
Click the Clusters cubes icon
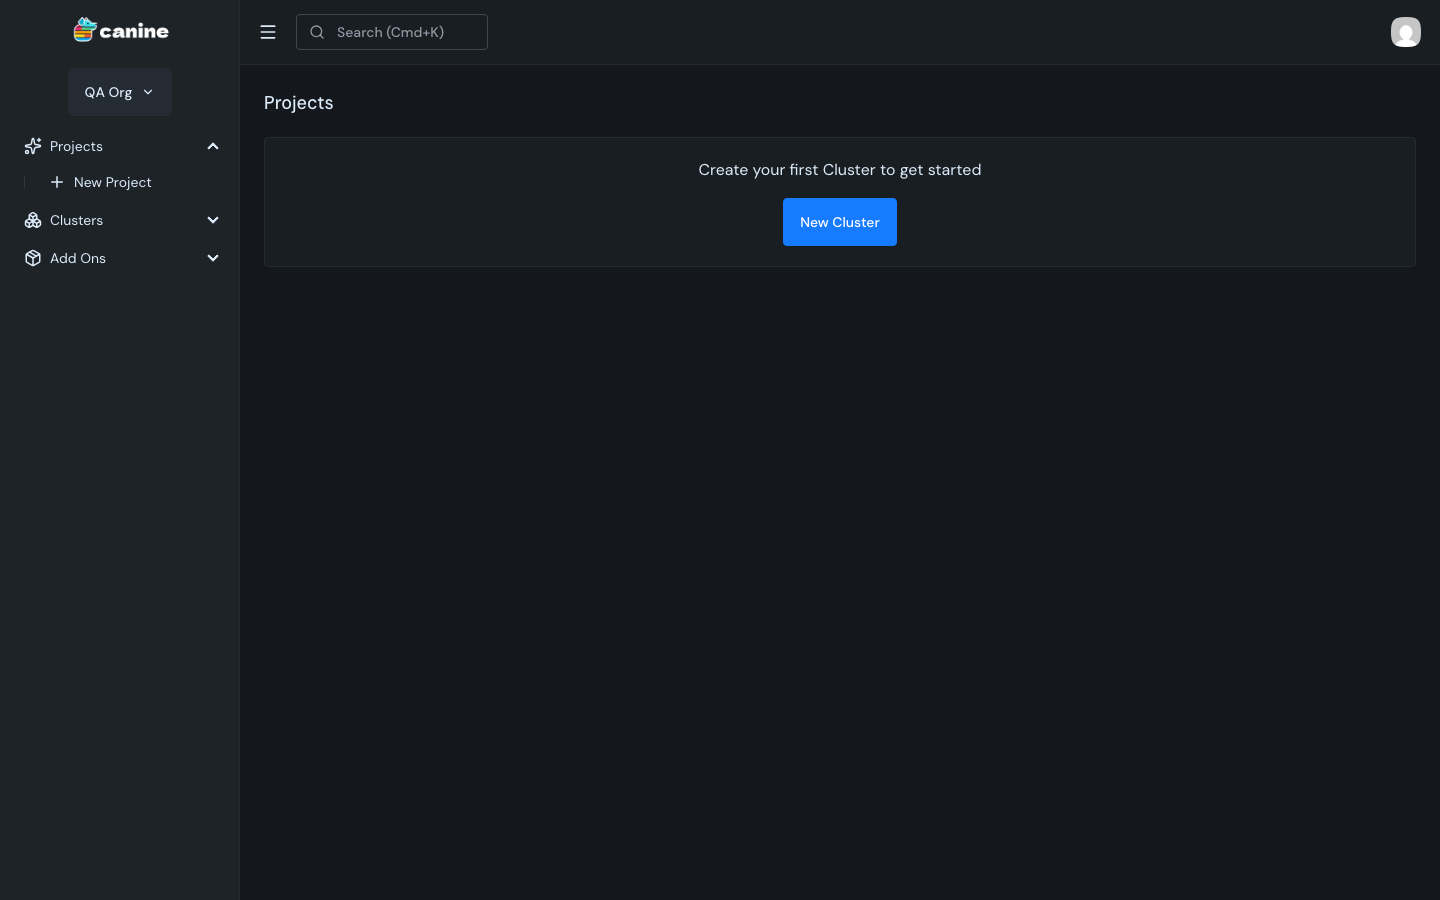click(33, 220)
